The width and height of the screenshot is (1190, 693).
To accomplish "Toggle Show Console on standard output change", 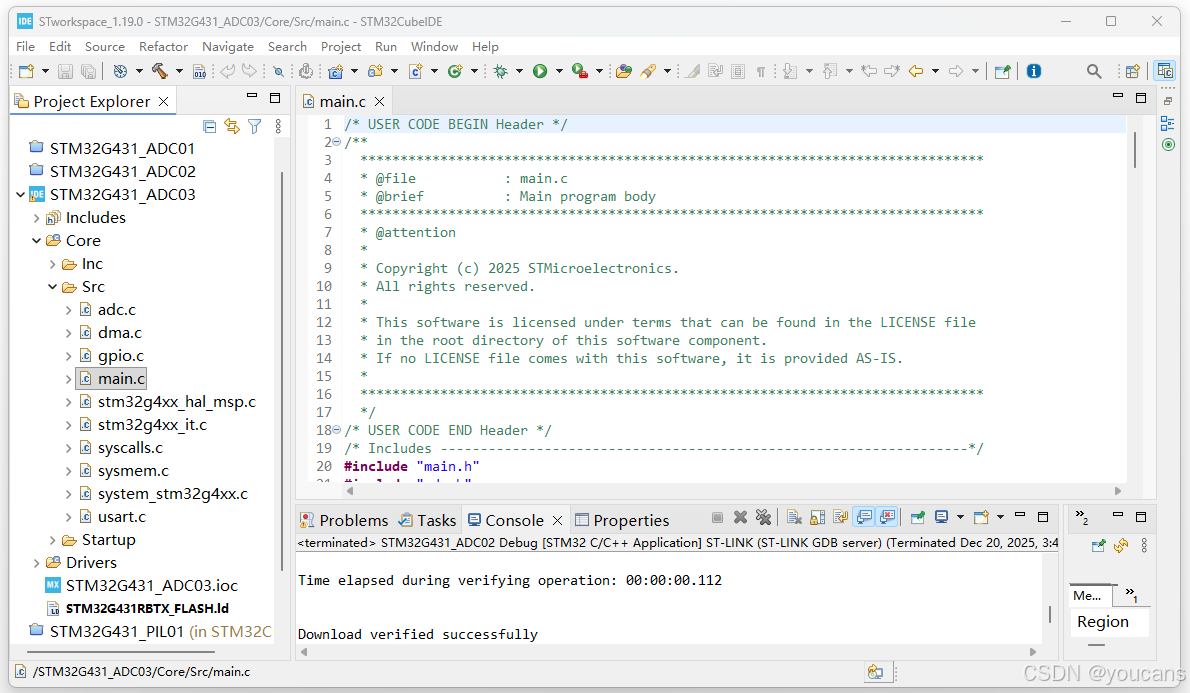I will (864, 518).
